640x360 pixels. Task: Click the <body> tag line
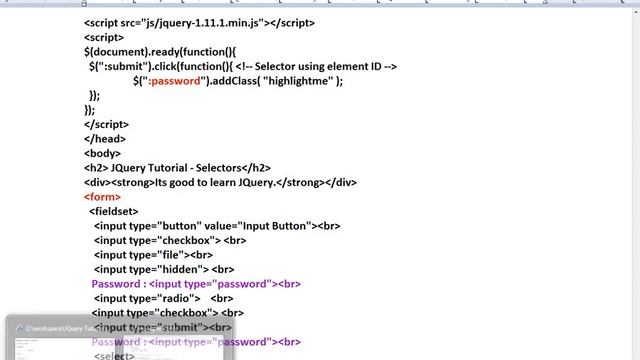coord(102,153)
